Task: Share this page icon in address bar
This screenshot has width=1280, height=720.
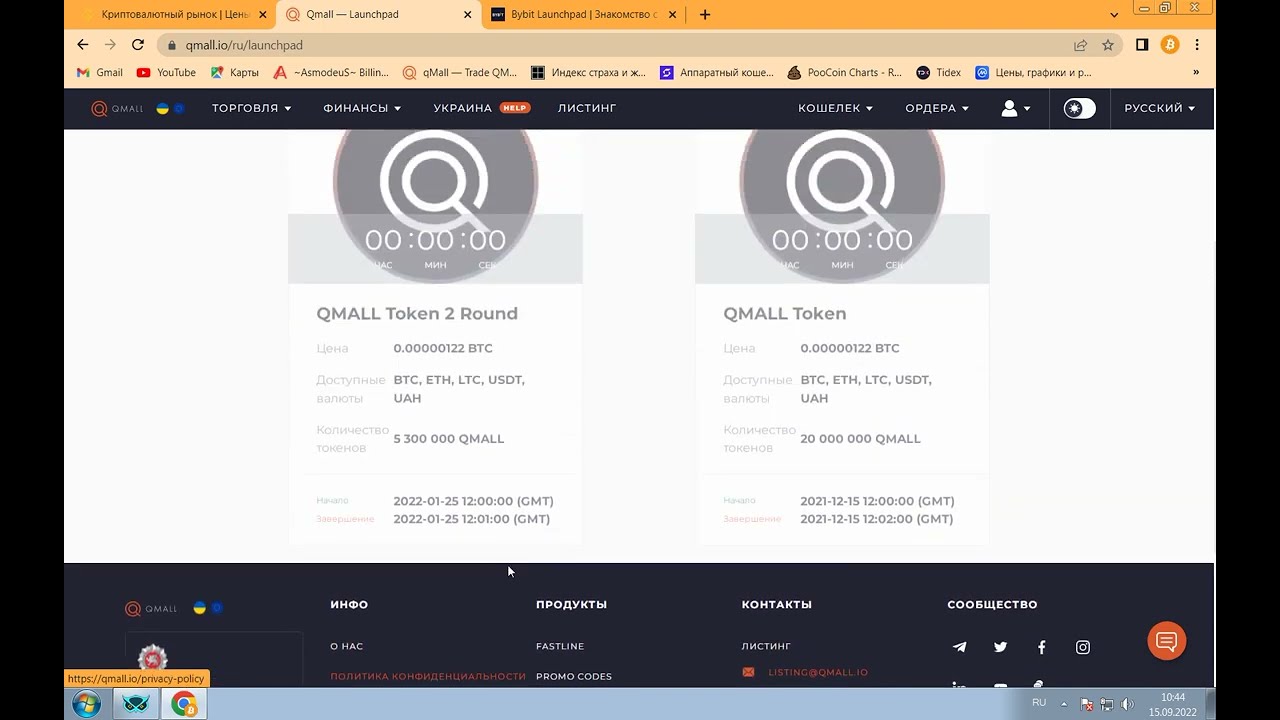Action: click(1080, 45)
